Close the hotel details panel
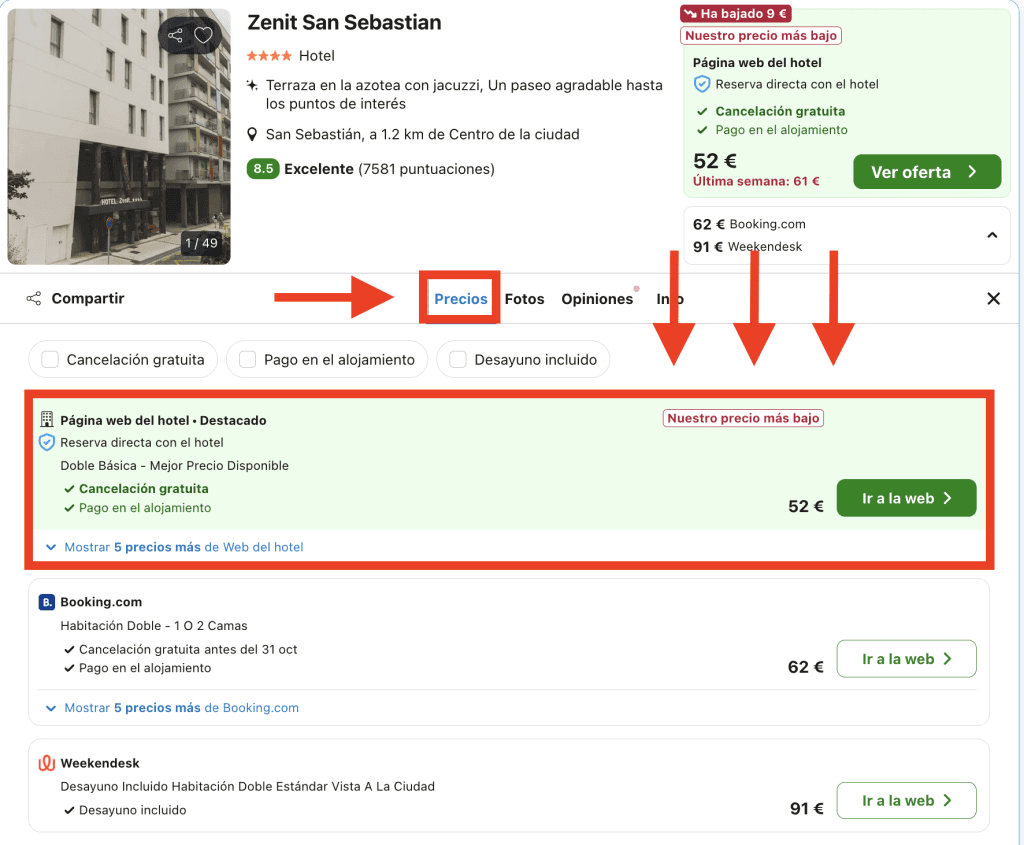 (993, 299)
